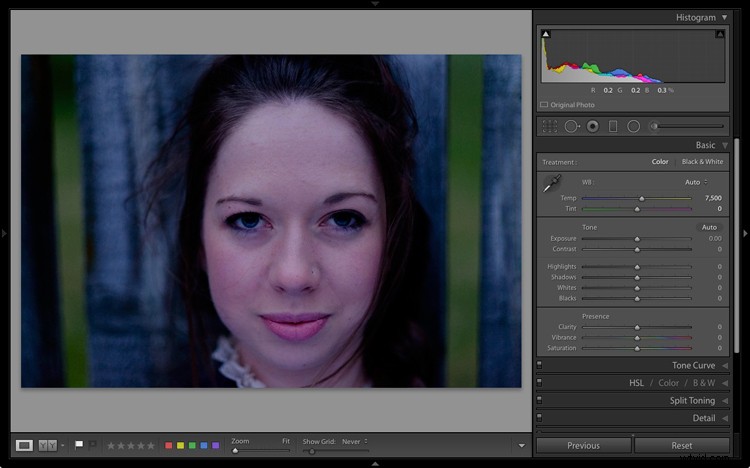The image size is (750, 468).
Task: Expand the Split Toning panel
Action: pyautogui.click(x=725, y=401)
